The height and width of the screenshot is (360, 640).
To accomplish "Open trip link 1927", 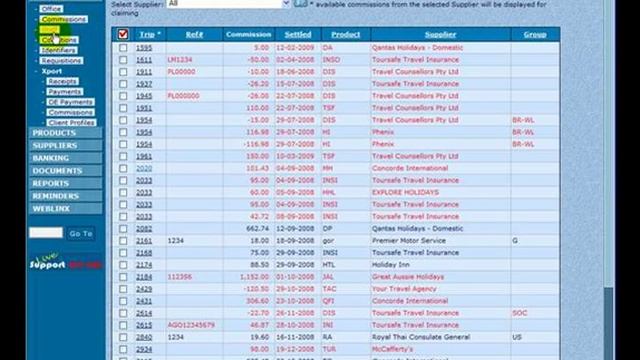I will 144,84.
